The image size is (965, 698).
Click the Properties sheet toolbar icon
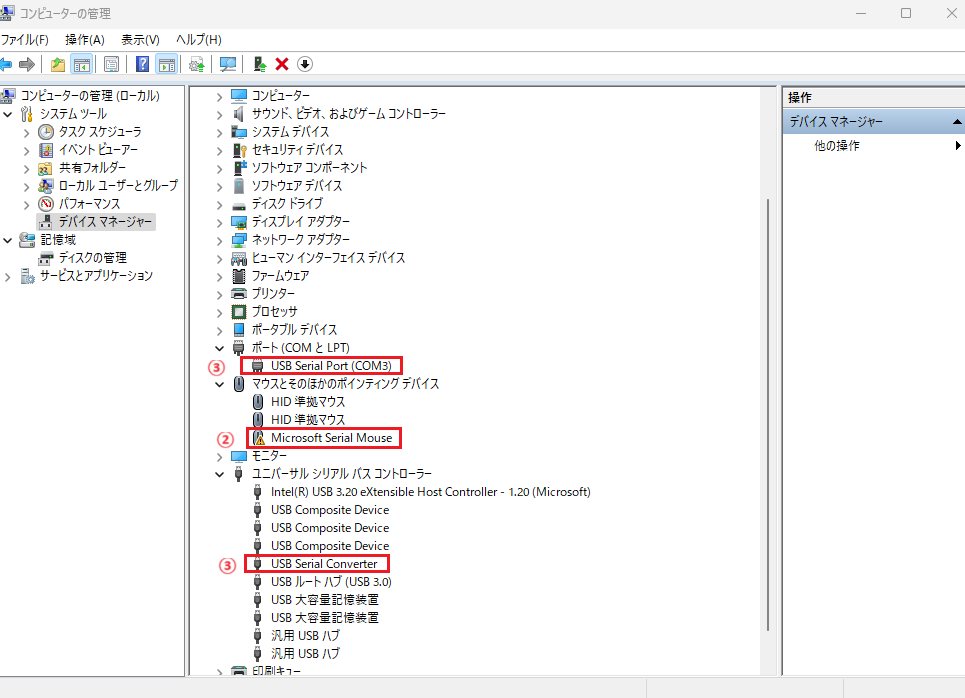111,64
